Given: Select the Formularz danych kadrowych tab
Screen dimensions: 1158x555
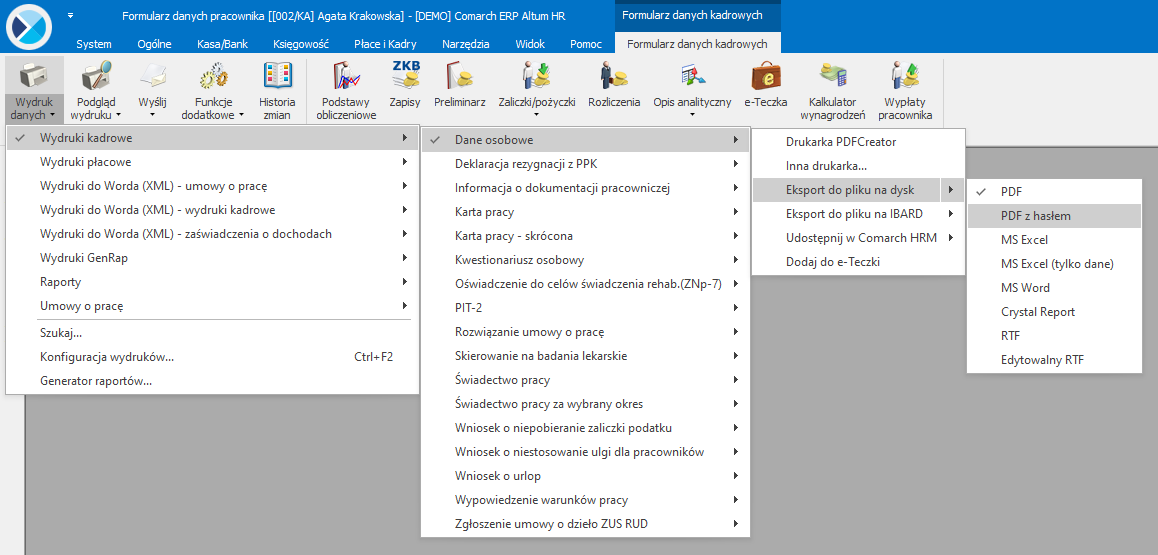Looking at the screenshot, I should (697, 44).
